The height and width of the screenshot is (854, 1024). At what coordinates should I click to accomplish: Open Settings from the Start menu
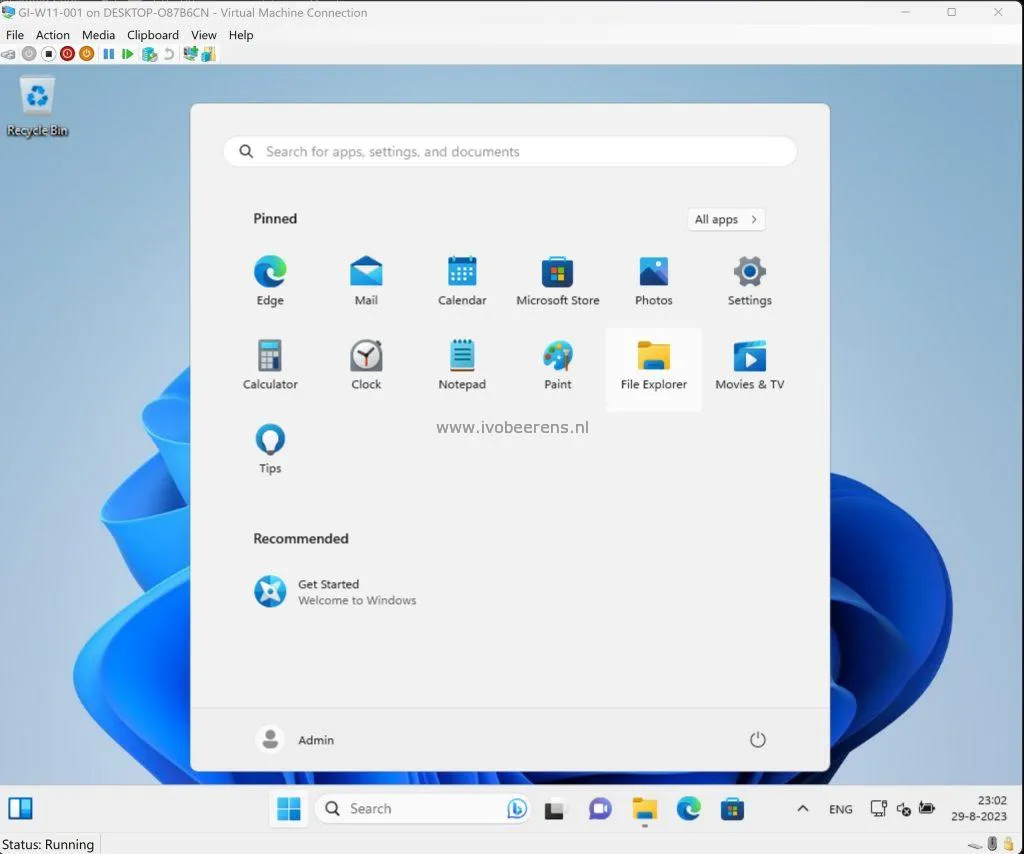(x=750, y=281)
